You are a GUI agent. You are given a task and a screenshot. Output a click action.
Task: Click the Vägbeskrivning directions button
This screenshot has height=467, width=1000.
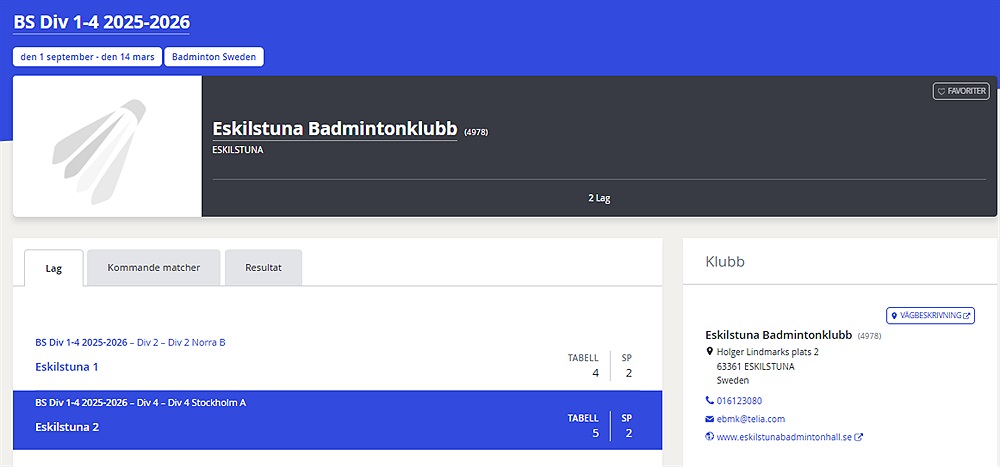point(930,315)
